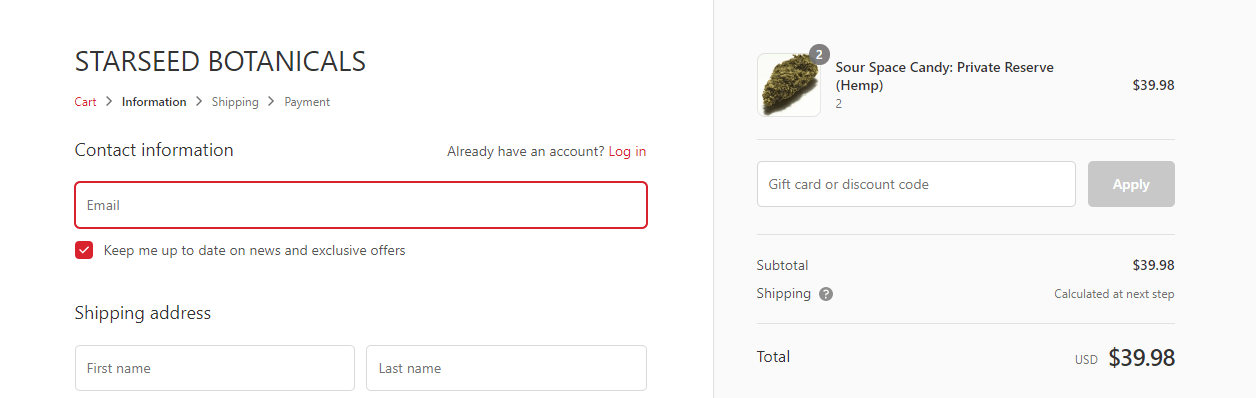Focus the Email input field
The width and height of the screenshot is (1256, 398).
coord(361,205)
